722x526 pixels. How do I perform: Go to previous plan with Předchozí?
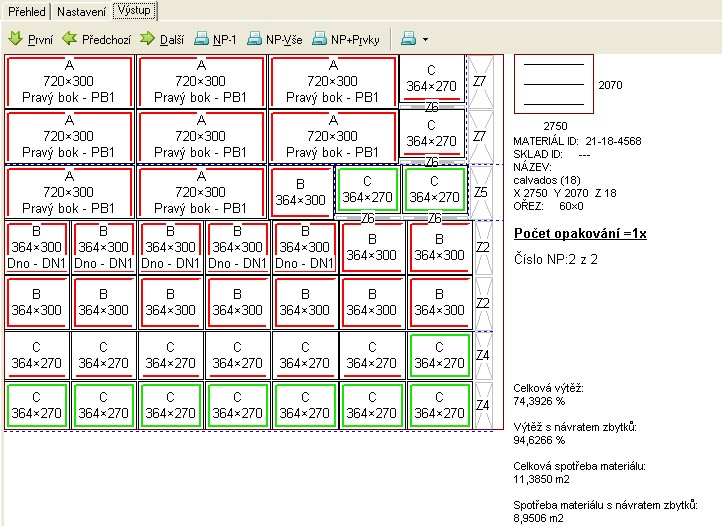coord(106,40)
